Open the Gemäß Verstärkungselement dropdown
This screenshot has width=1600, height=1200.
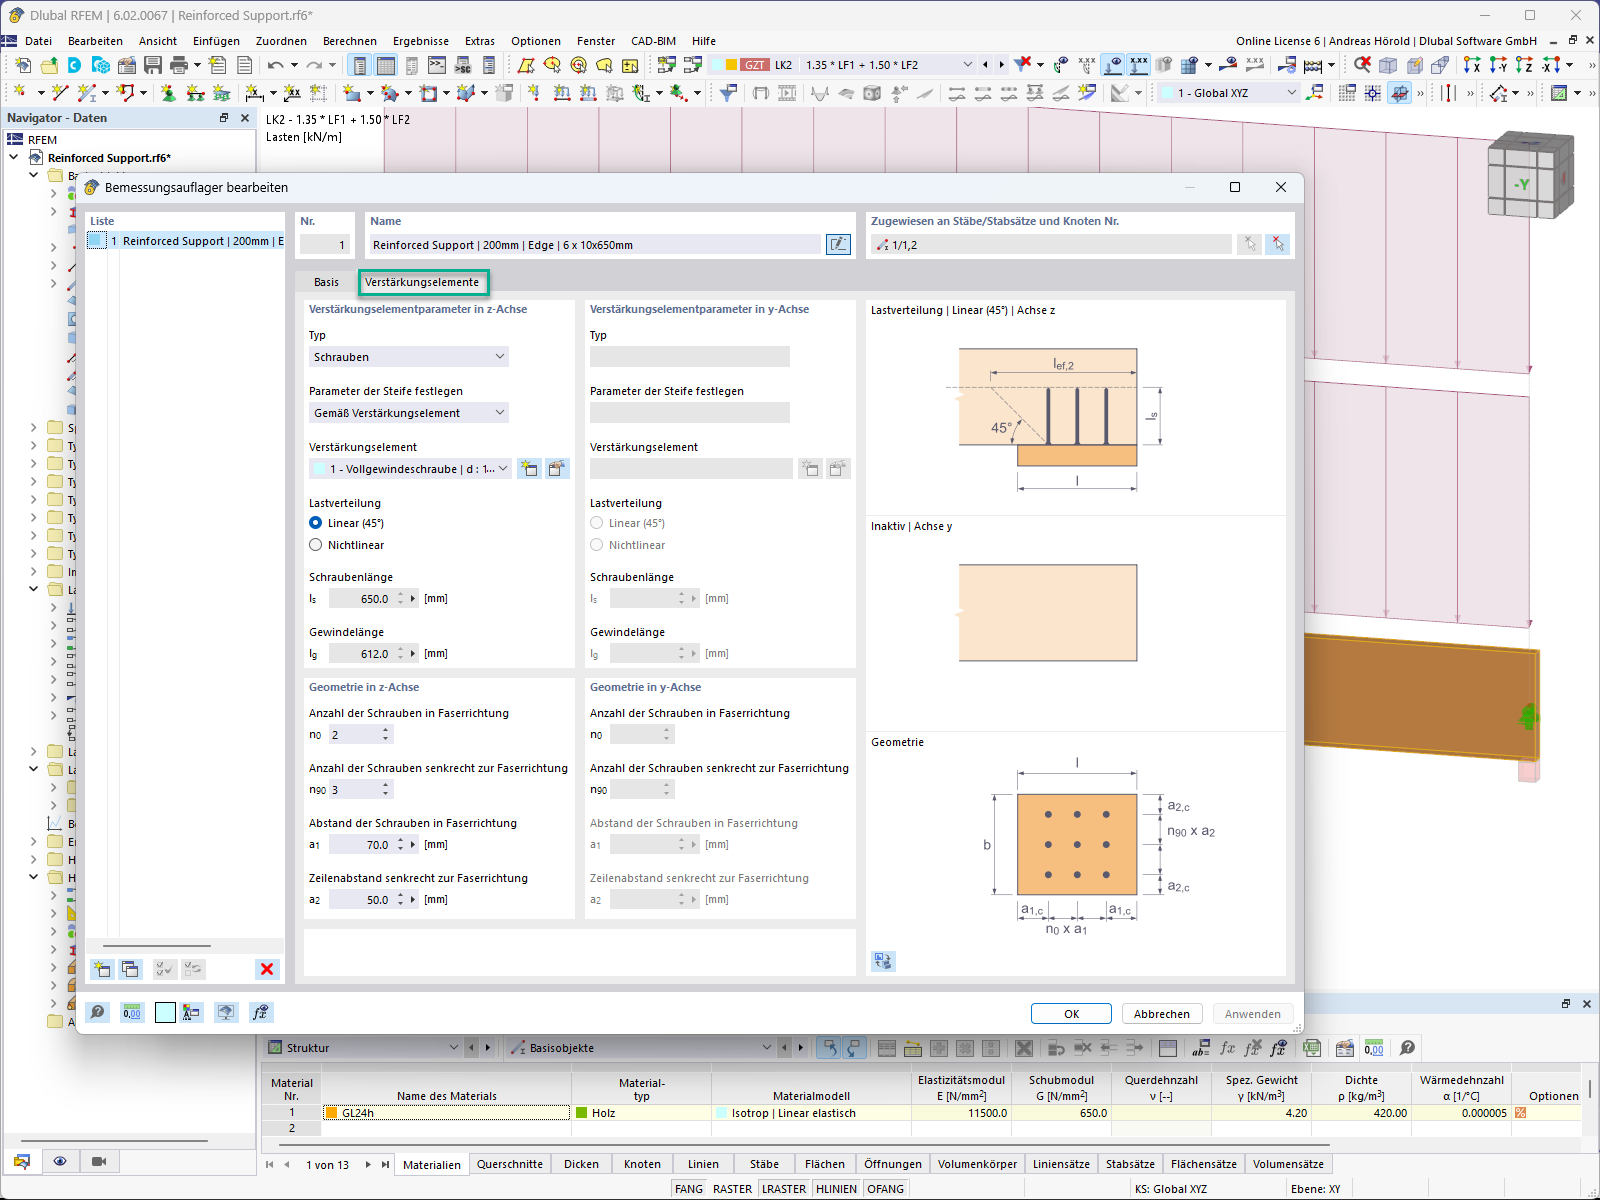click(x=408, y=412)
